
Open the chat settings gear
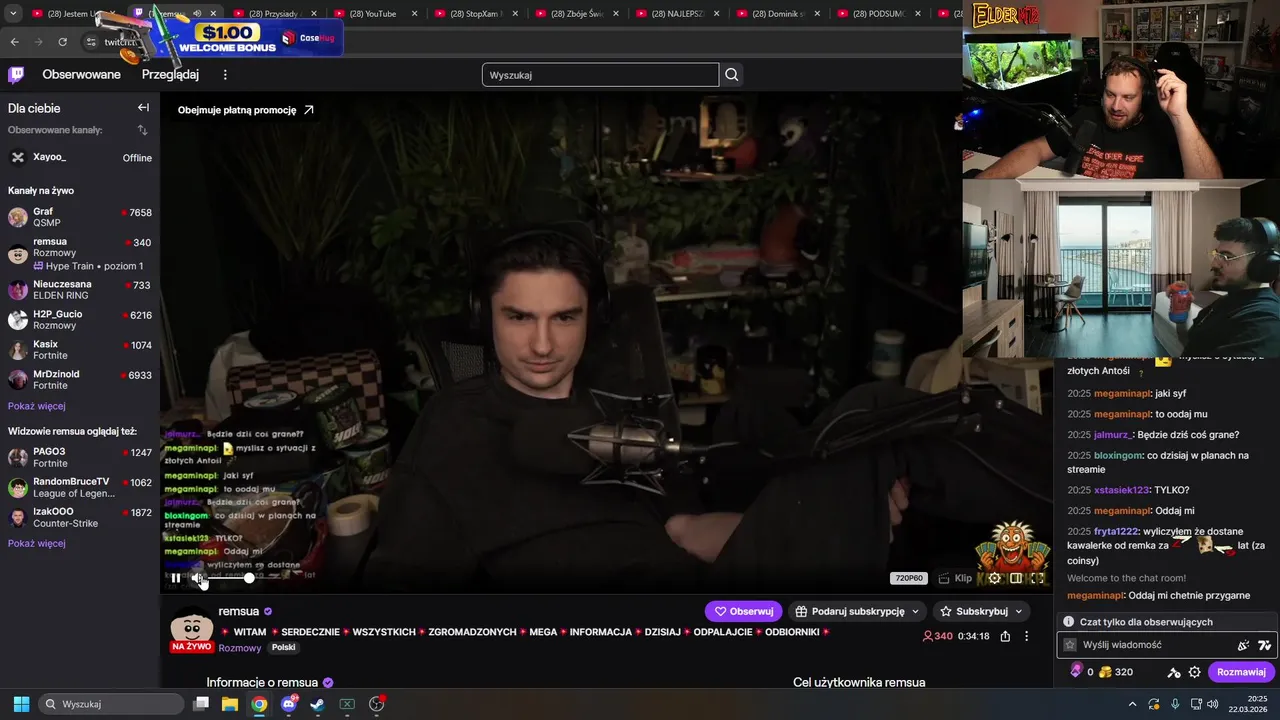tap(1194, 672)
